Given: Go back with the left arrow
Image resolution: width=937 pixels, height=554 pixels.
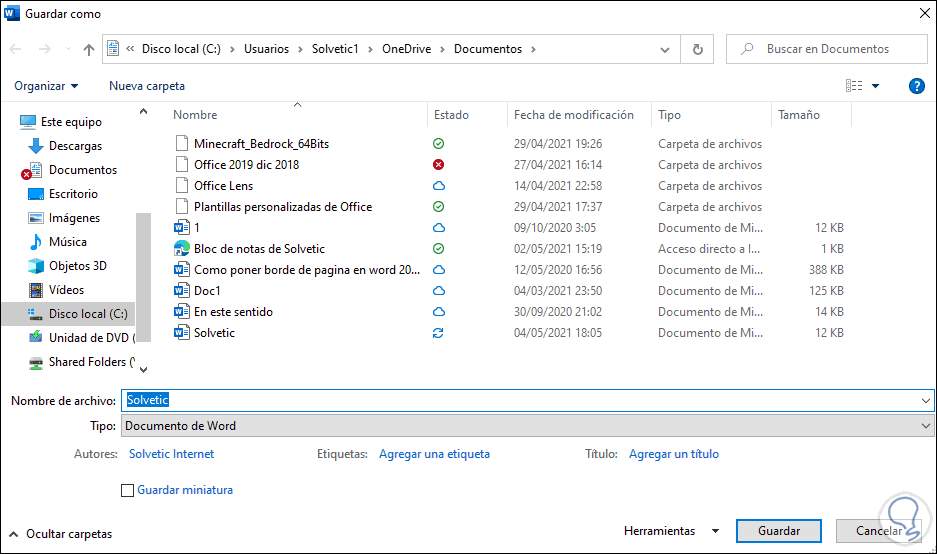Looking at the screenshot, I should [16, 49].
